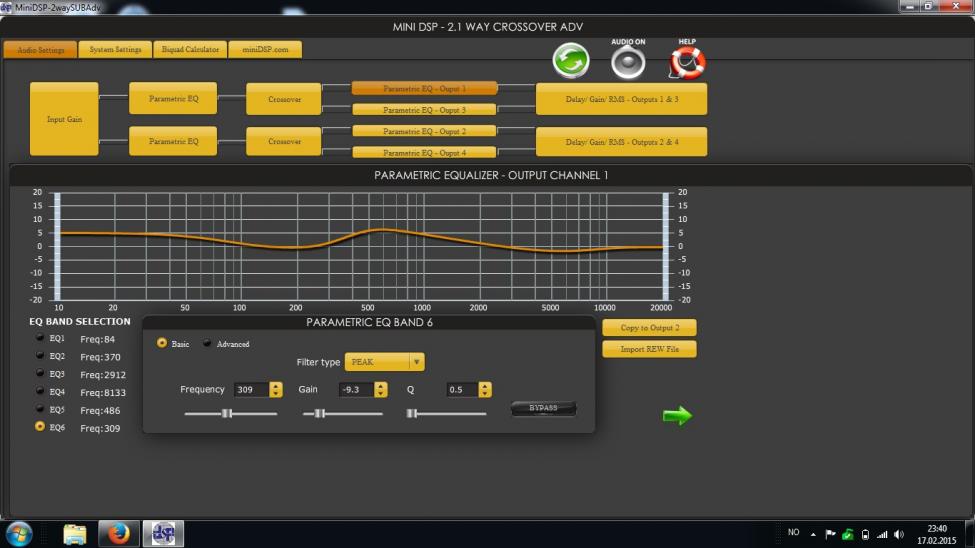Click the green refresh synchronize icon
Screen dimensions: 975x548
(571, 62)
